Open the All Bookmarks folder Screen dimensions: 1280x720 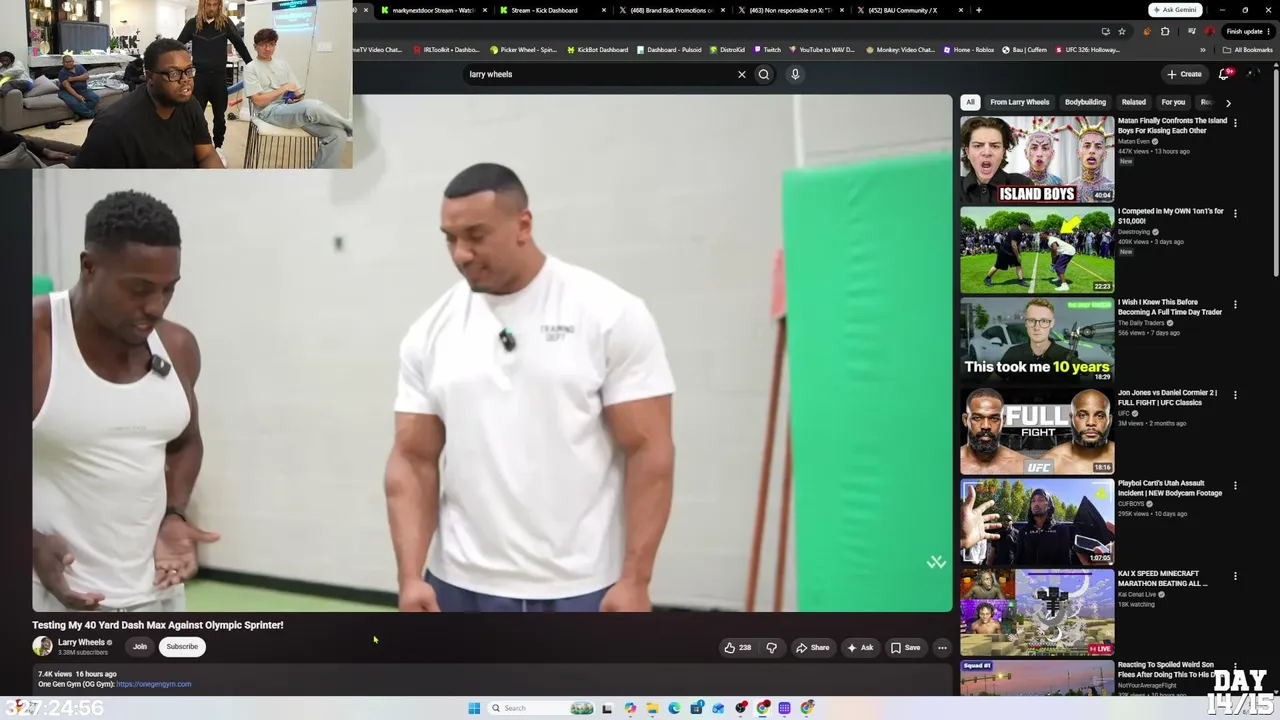click(x=1248, y=49)
